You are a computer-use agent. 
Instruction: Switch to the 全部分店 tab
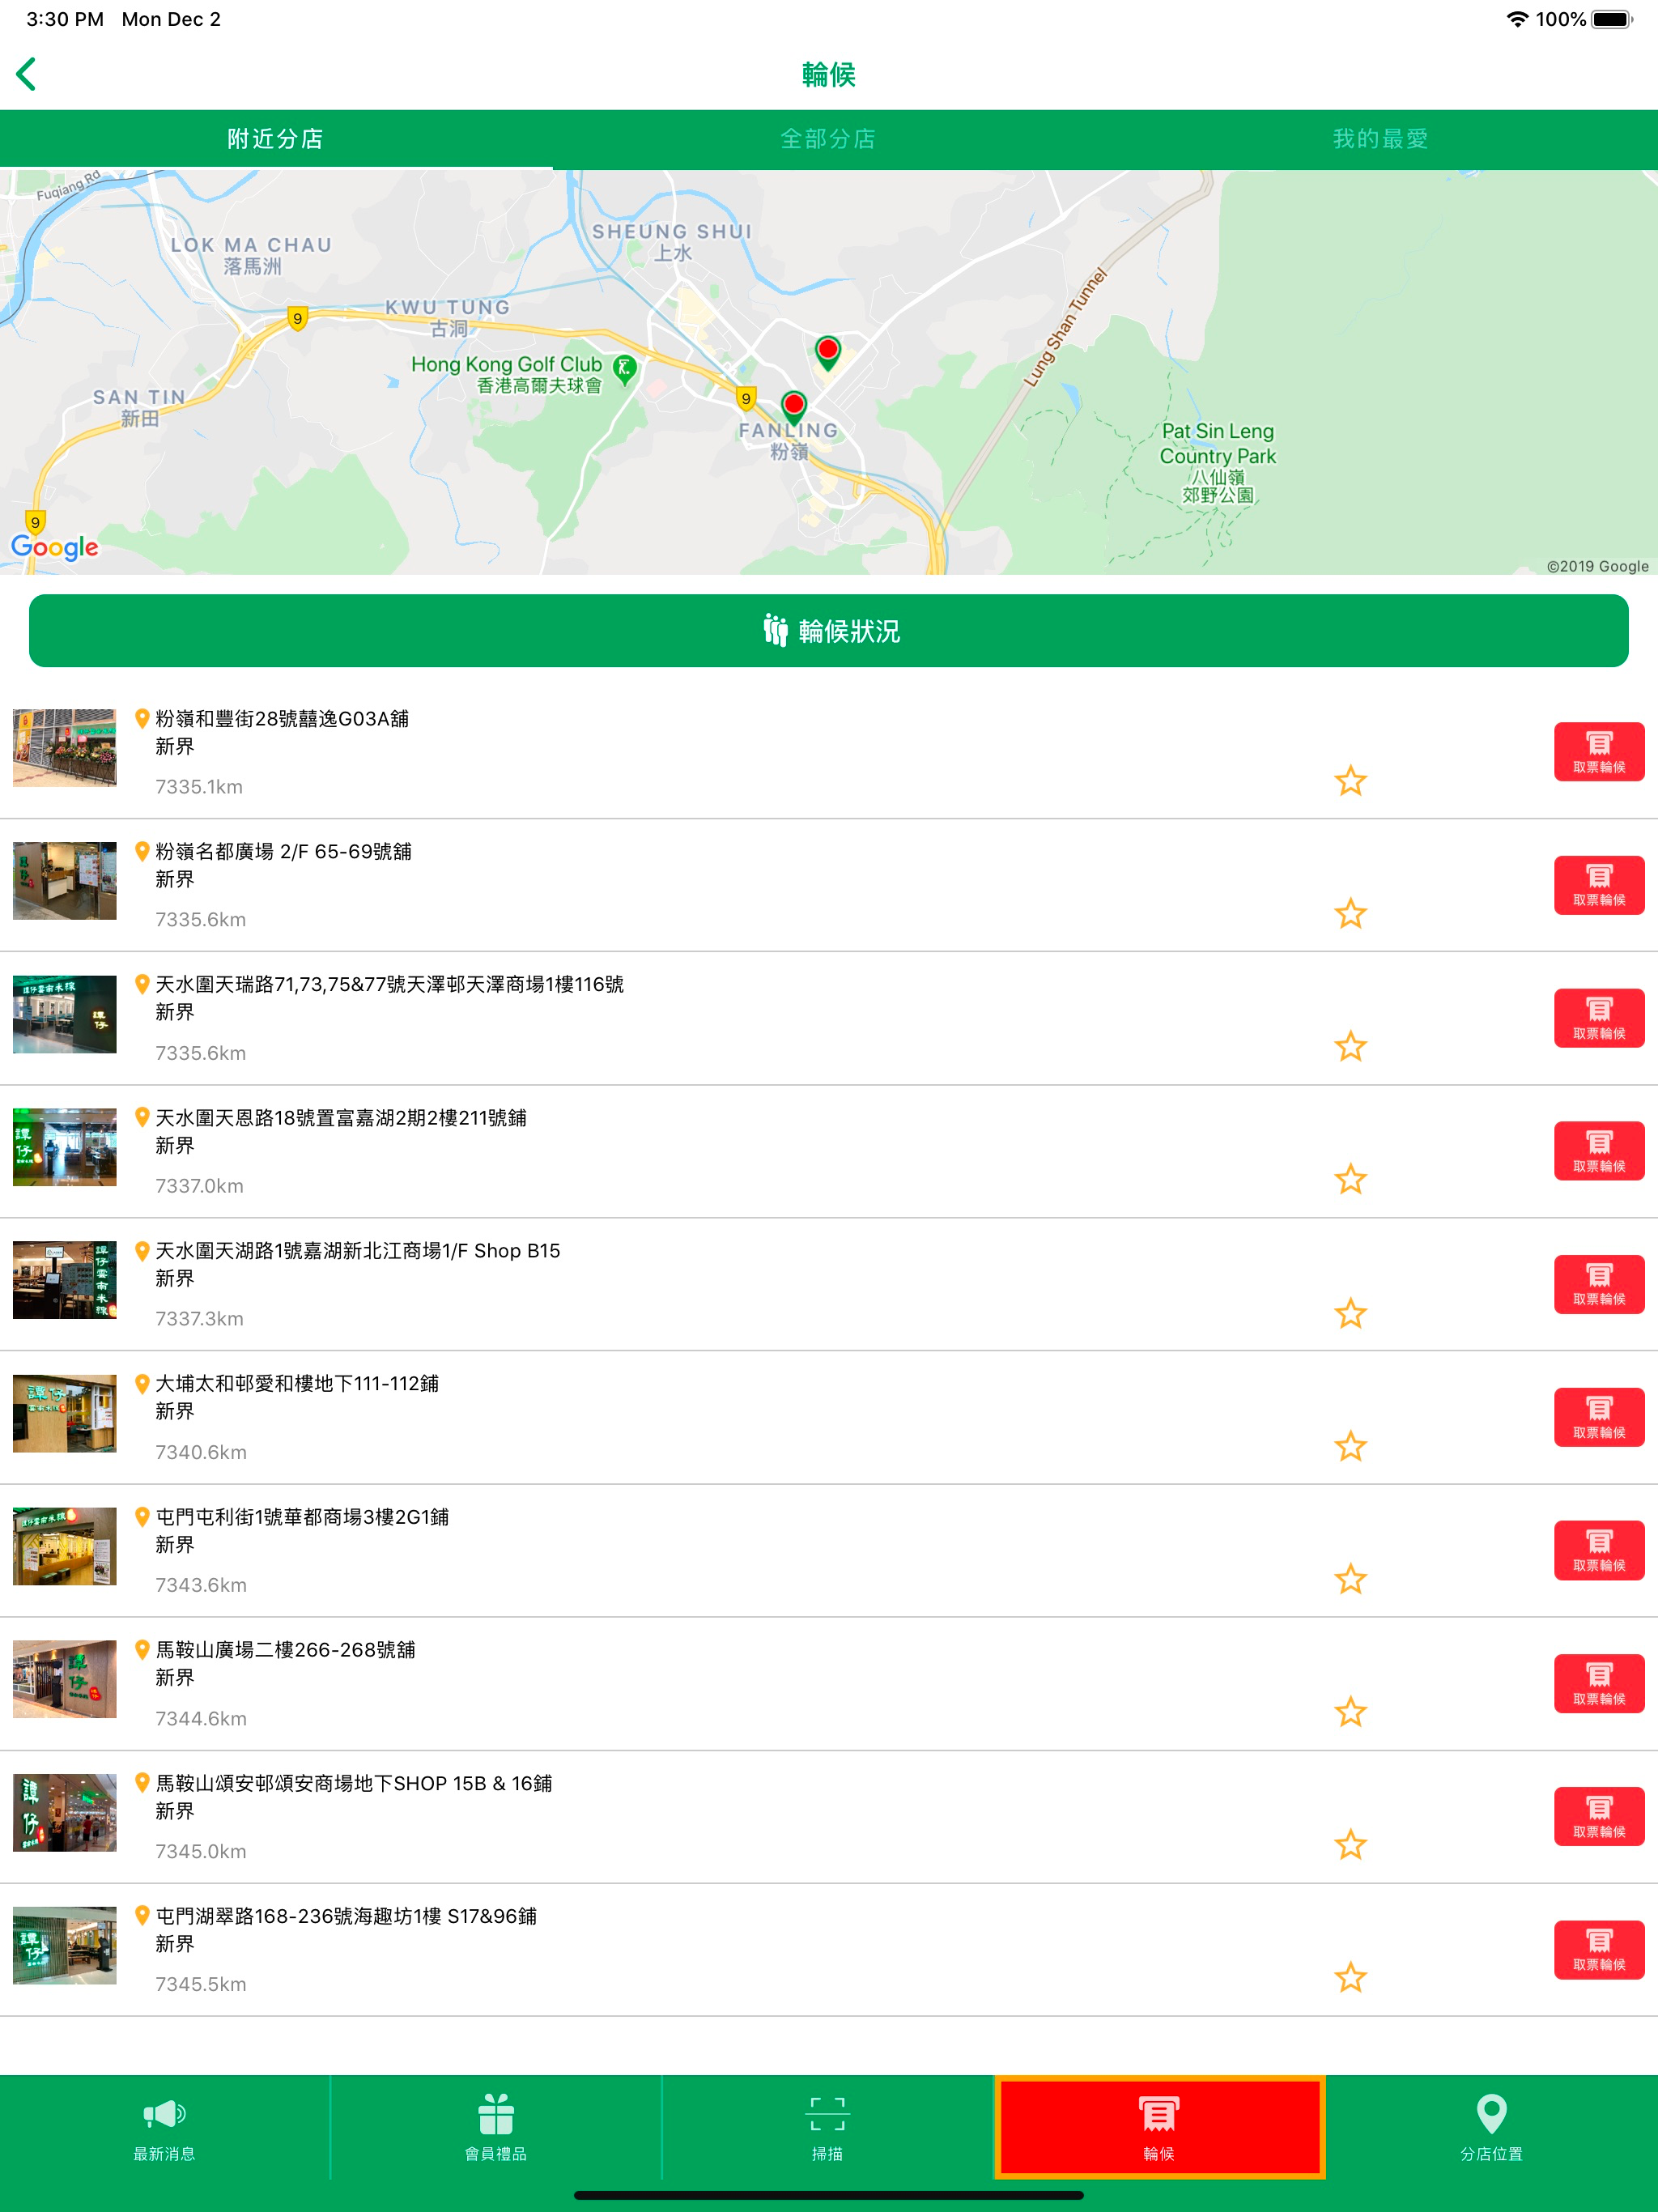828,139
